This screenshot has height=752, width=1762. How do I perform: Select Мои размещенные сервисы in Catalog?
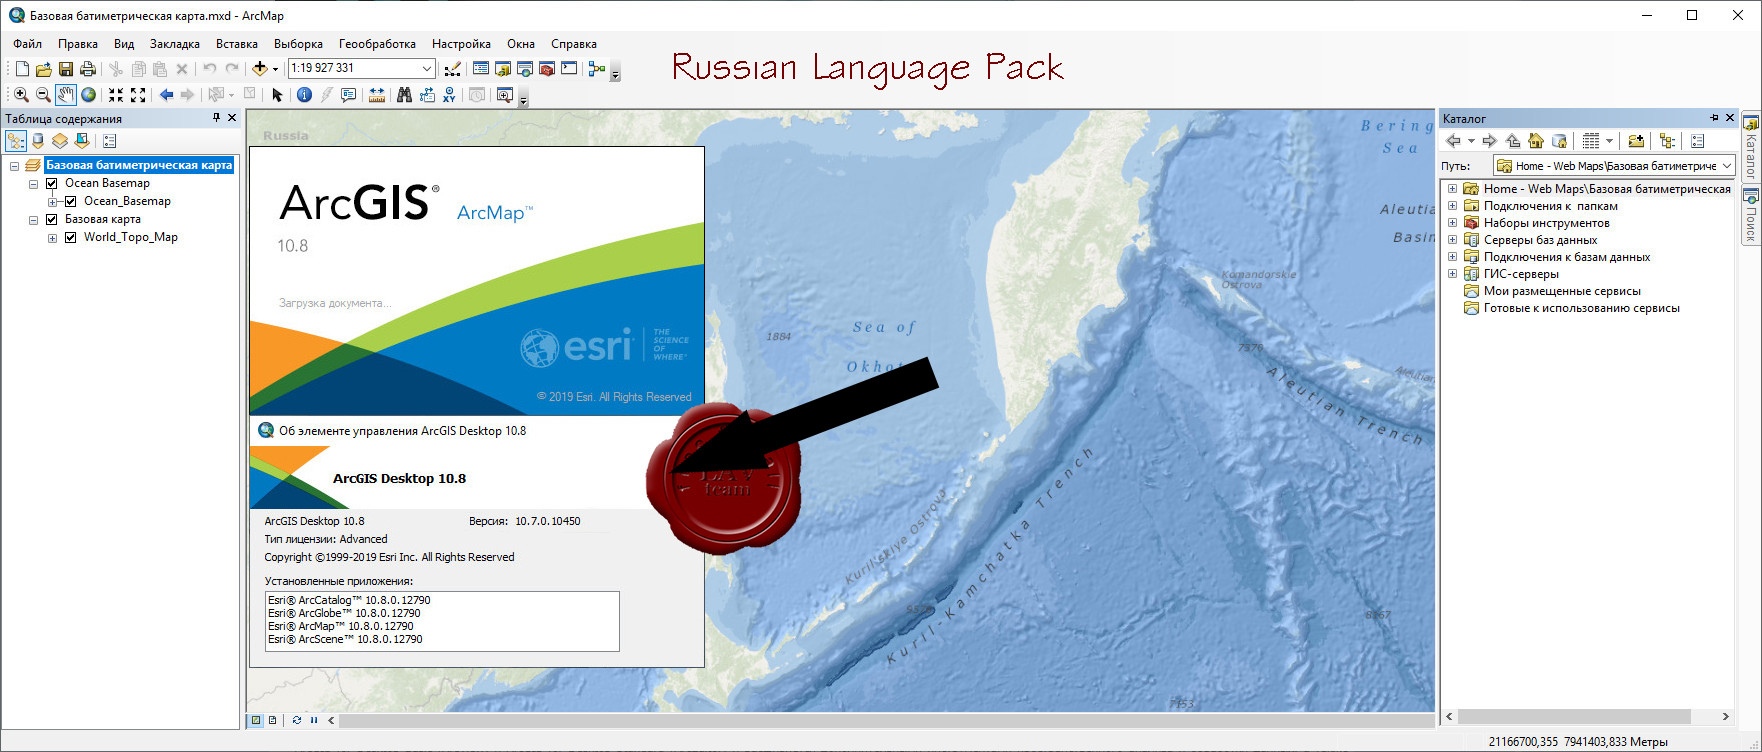[1561, 291]
